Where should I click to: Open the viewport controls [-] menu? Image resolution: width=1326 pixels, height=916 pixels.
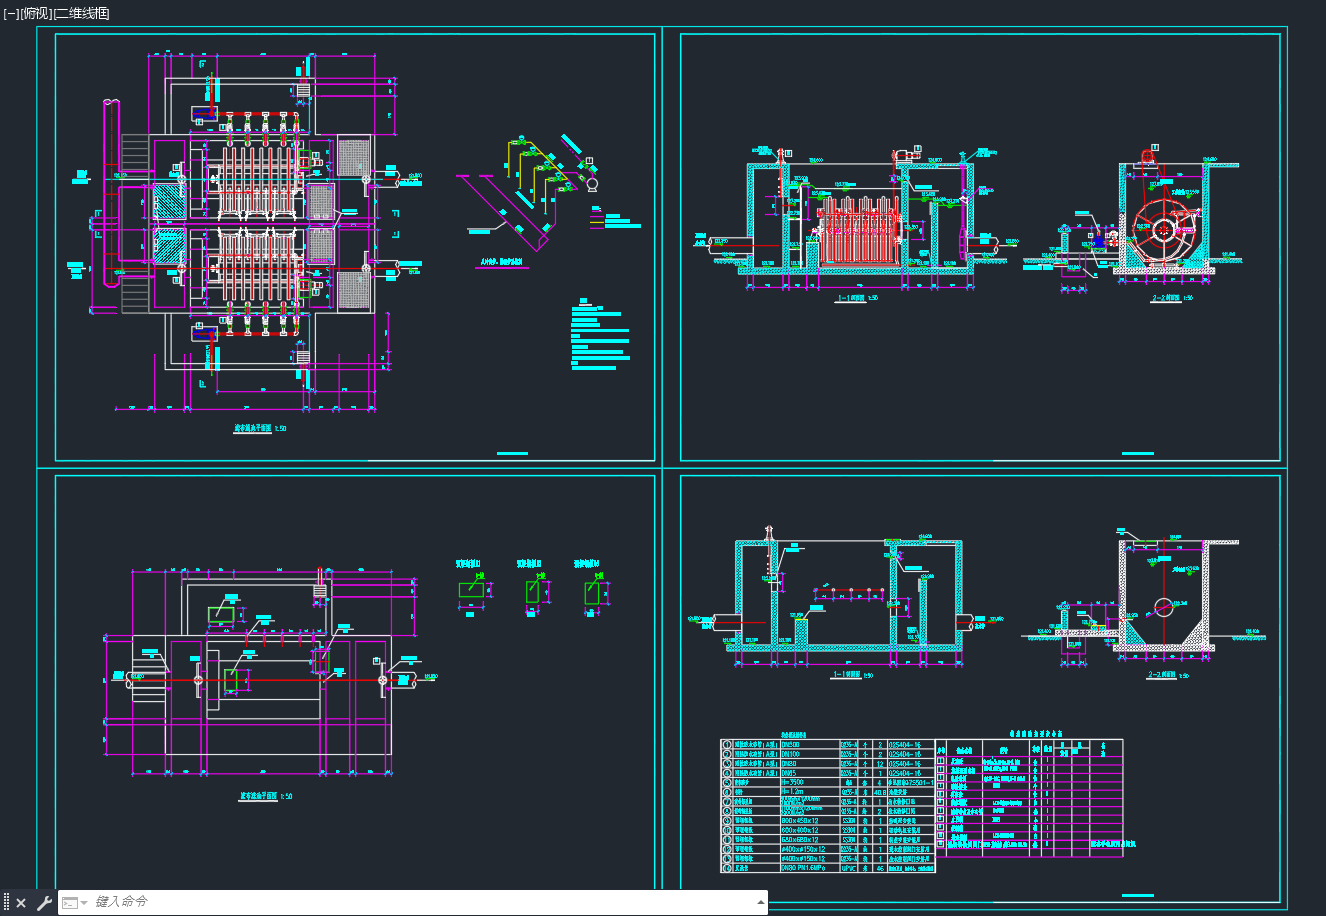coord(10,13)
